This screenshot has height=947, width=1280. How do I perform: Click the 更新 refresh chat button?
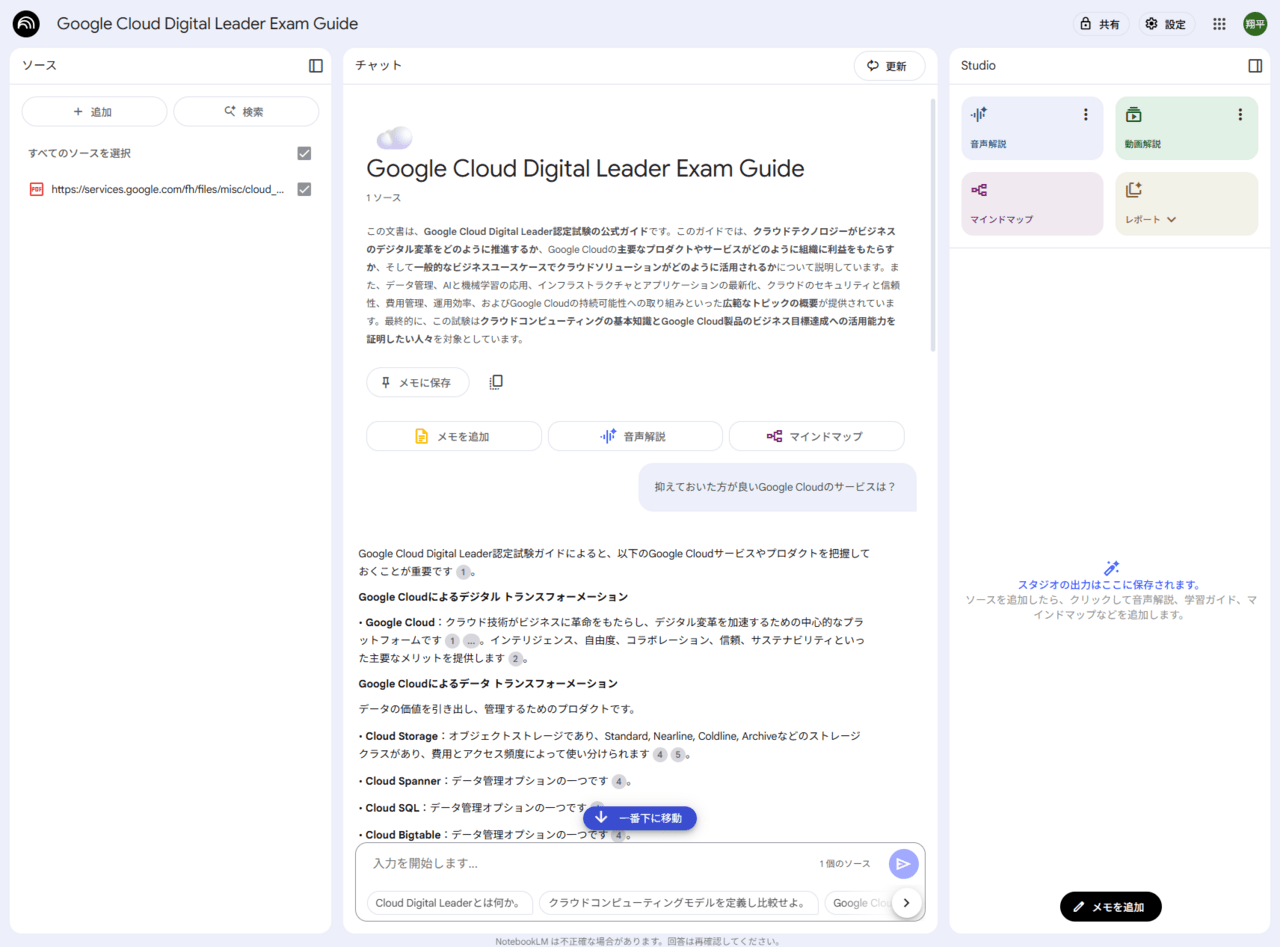click(889, 66)
